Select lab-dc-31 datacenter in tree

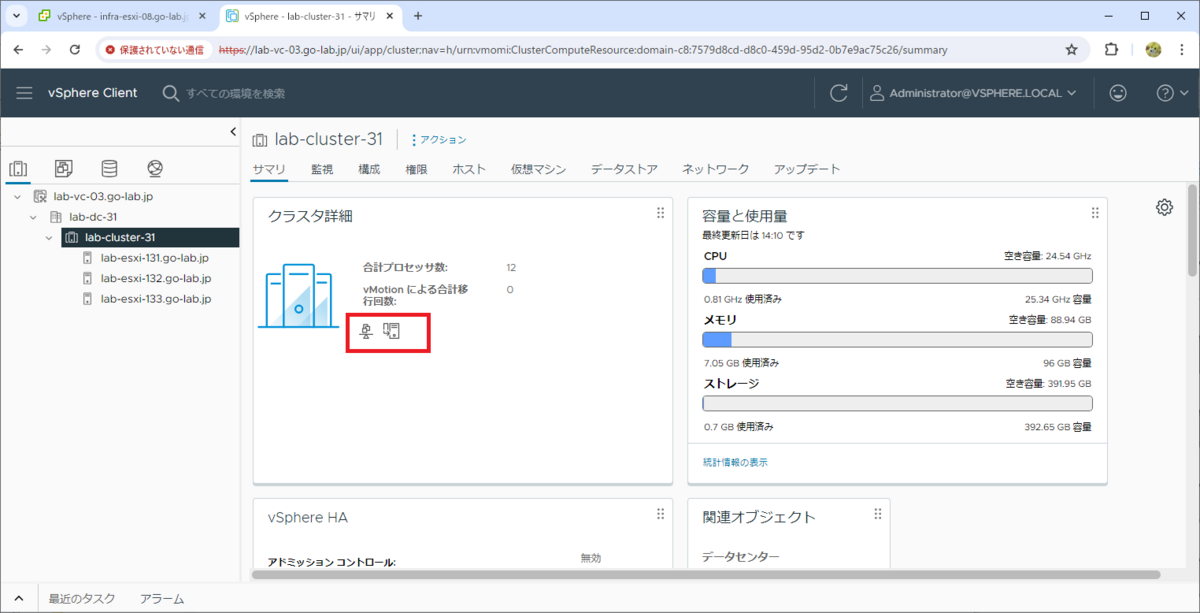click(x=93, y=217)
